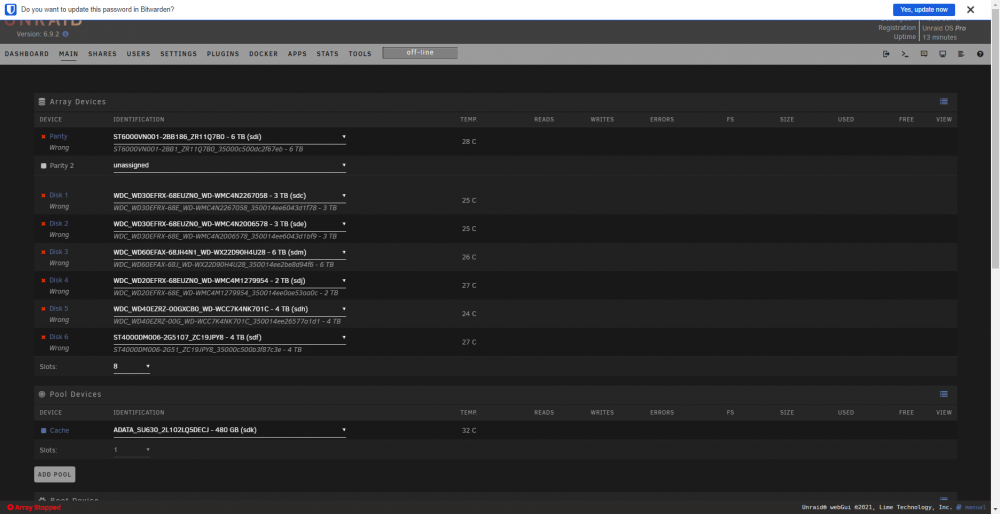The image size is (1000, 514).
Task: Go to the Dashboard tab
Action: (27, 54)
